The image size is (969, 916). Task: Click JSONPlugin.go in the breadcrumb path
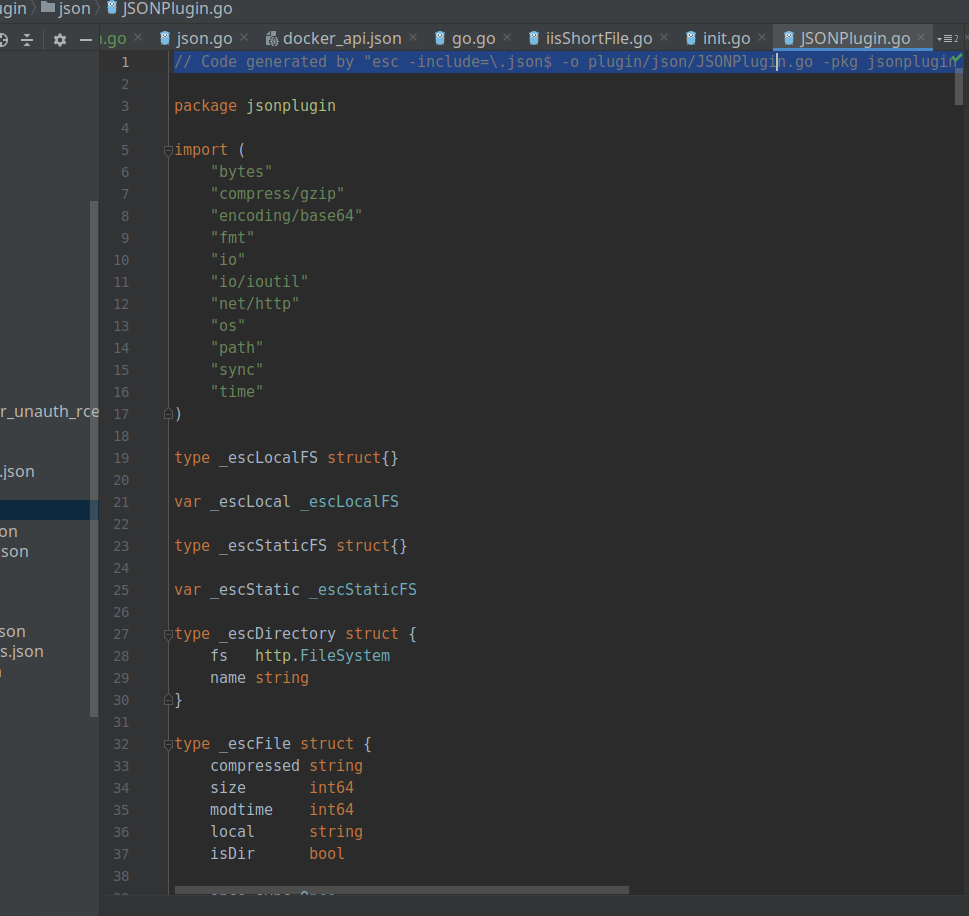tap(177, 9)
